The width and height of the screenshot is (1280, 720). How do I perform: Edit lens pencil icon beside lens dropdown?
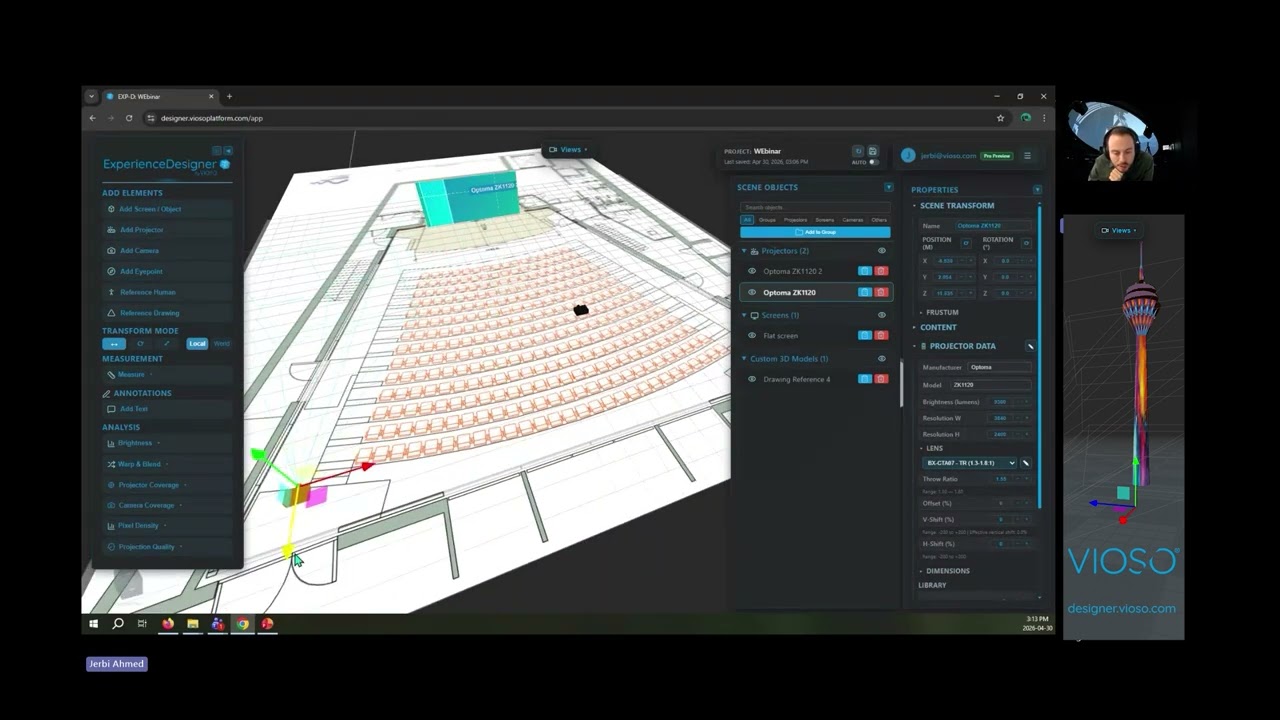tap(1025, 463)
